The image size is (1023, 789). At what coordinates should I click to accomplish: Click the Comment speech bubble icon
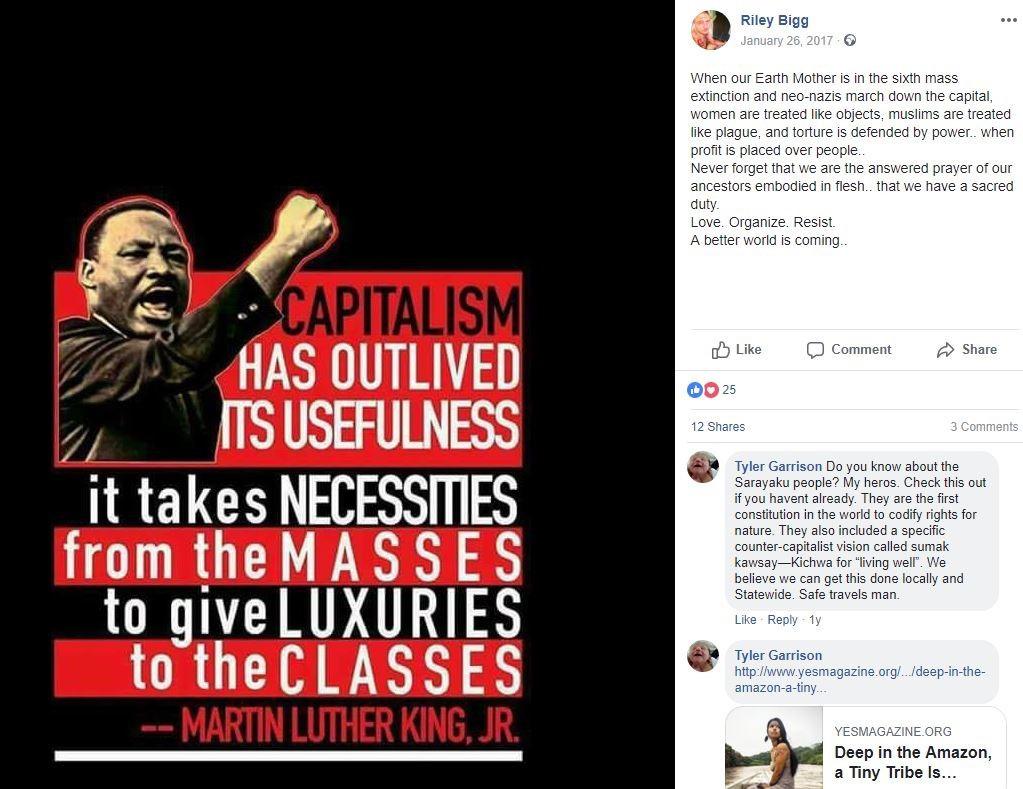pos(815,350)
